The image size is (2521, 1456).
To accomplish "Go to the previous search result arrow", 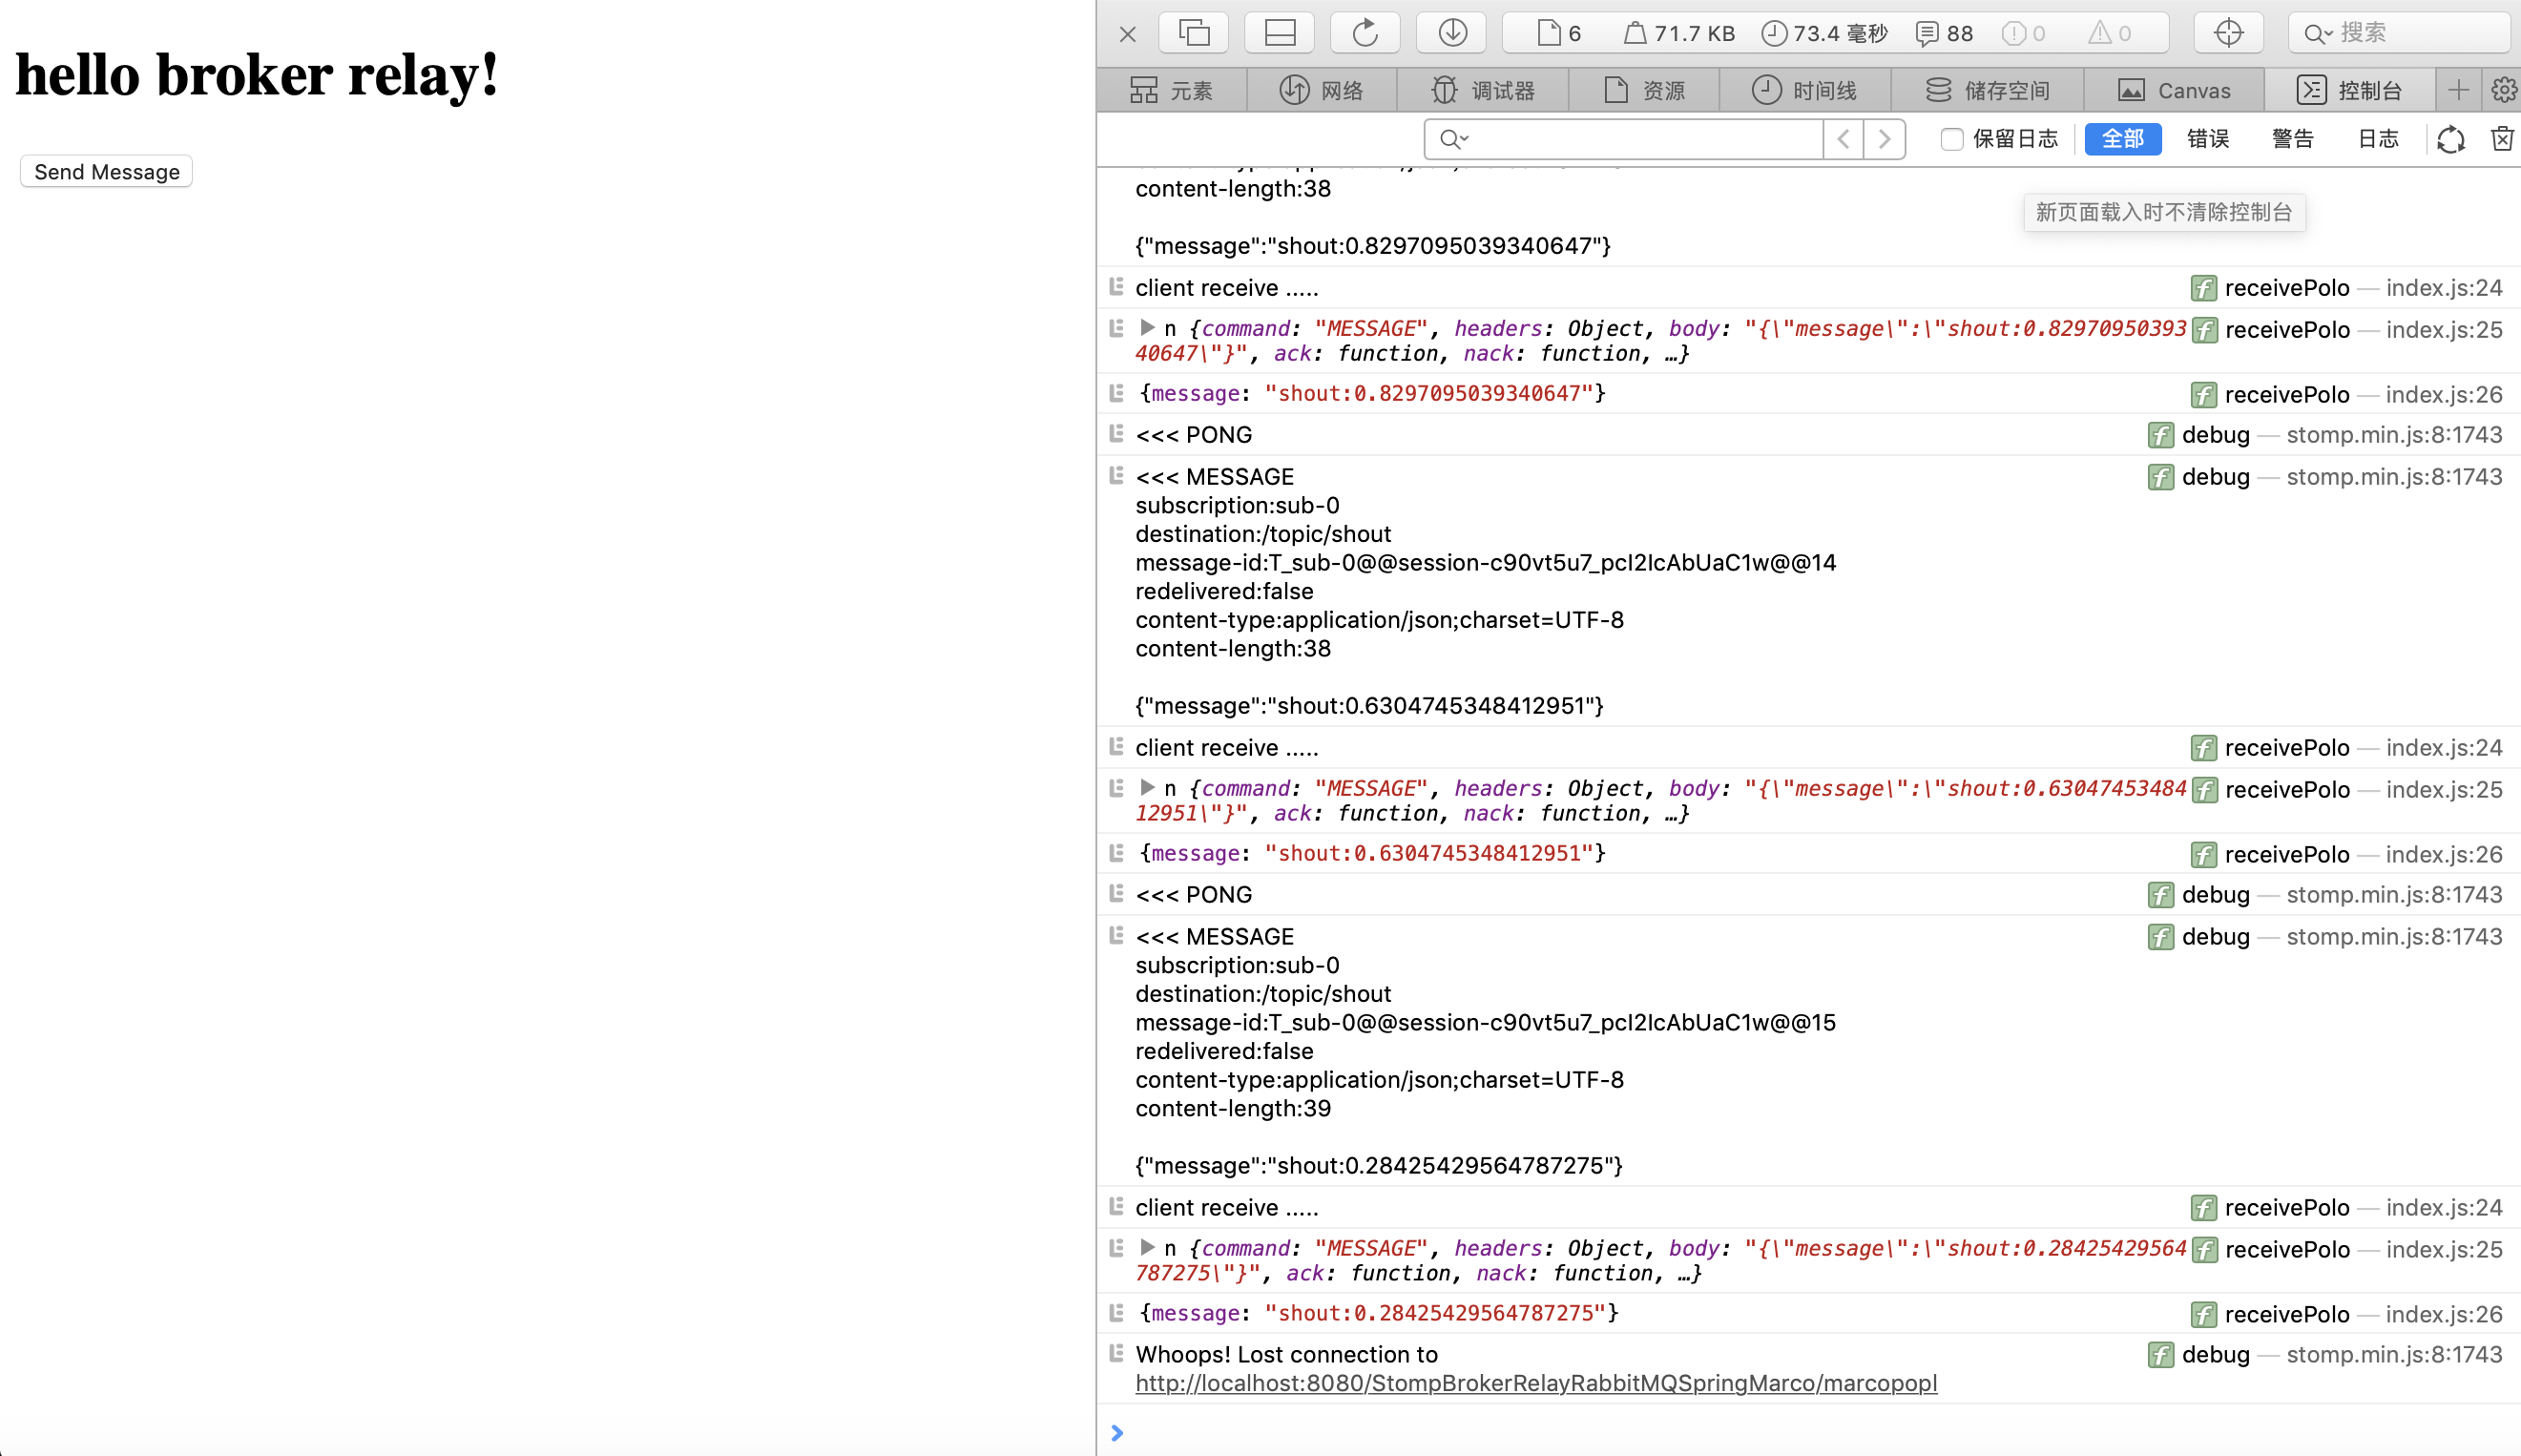I will pyautogui.click(x=1843, y=139).
